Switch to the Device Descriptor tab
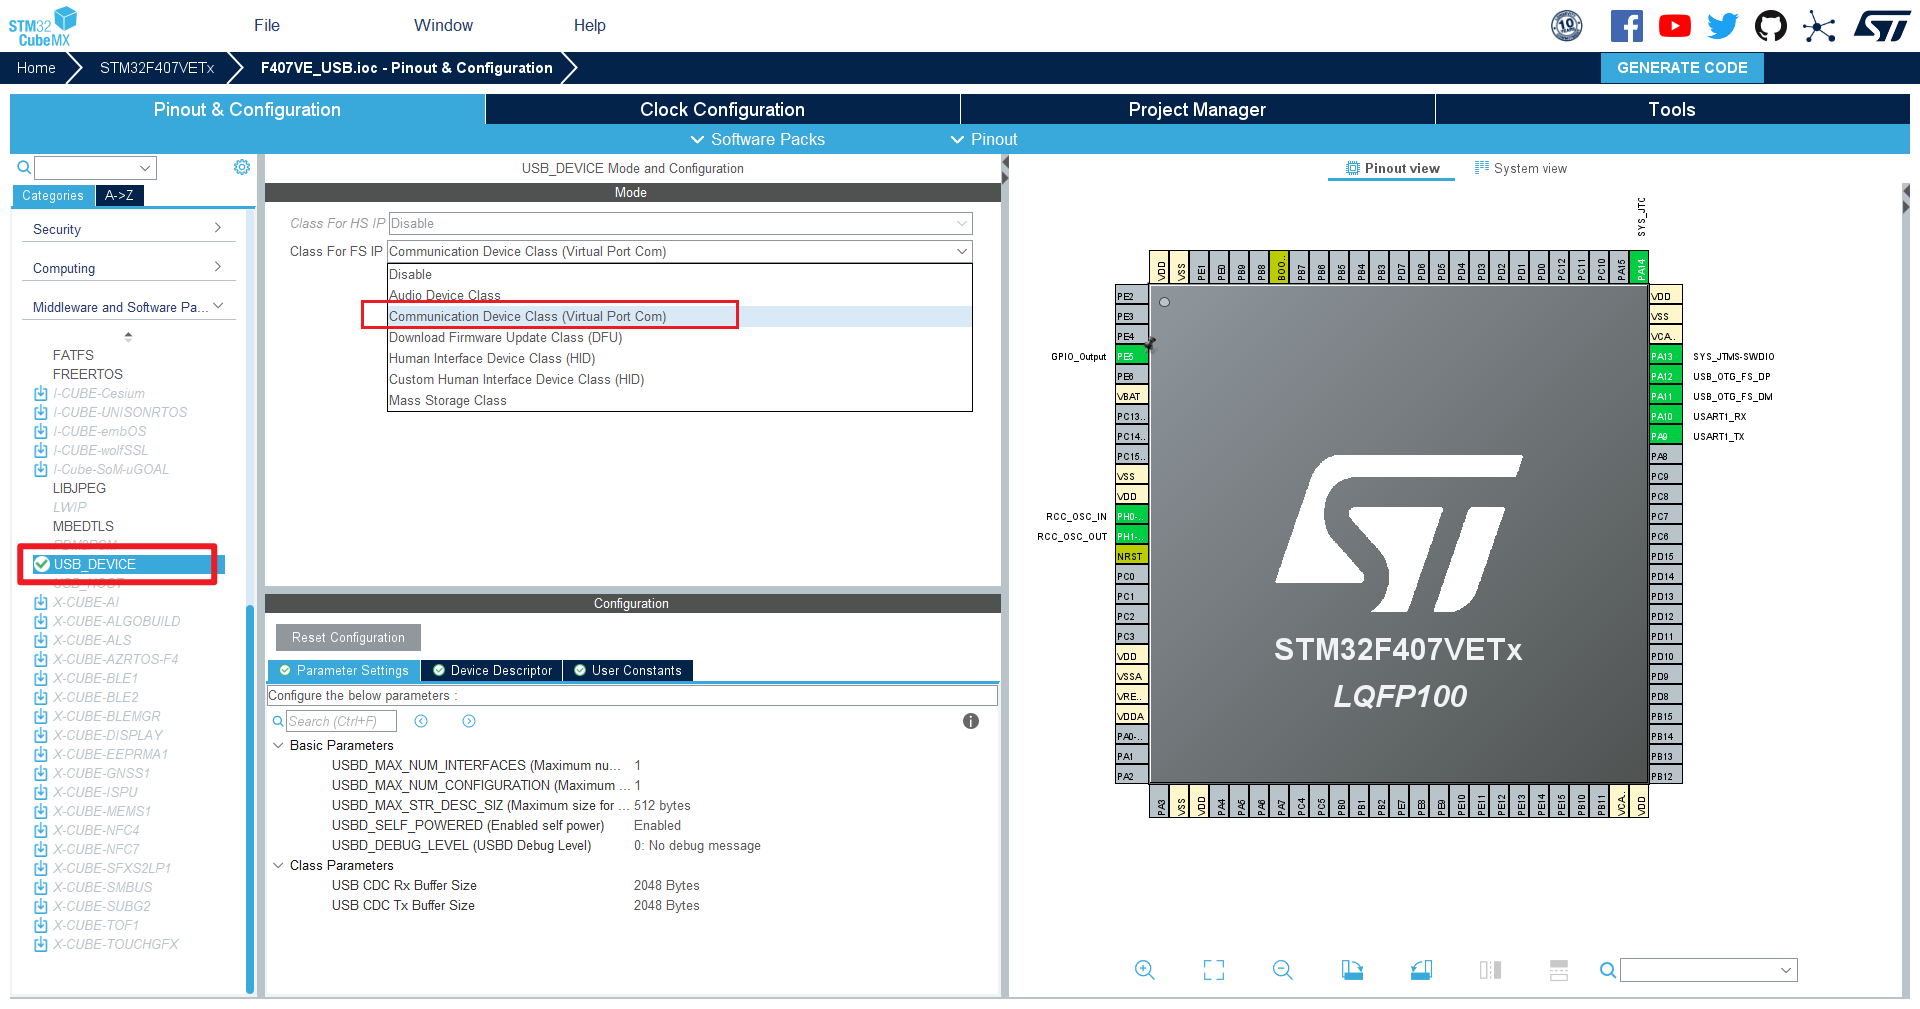The image size is (1920, 1009). 492,670
